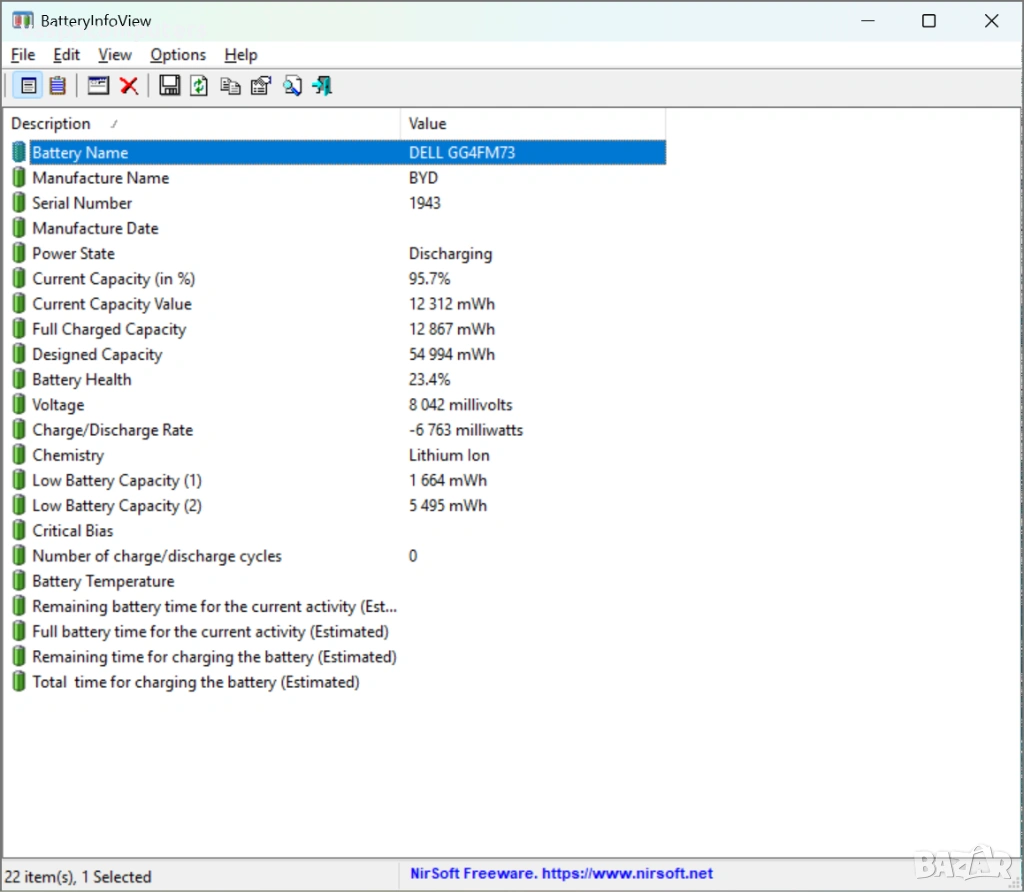Screen dimensions: 1024x892
Task: Click the battery log view clipboard icon
Action: (x=58, y=86)
